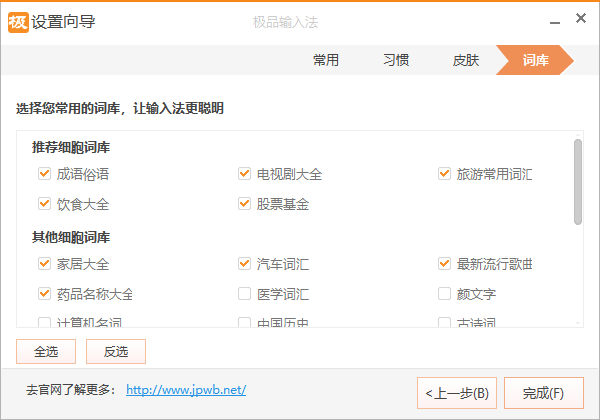This screenshot has width=600, height=420.
Task: Close the setup wizard window
Action: (581, 20)
